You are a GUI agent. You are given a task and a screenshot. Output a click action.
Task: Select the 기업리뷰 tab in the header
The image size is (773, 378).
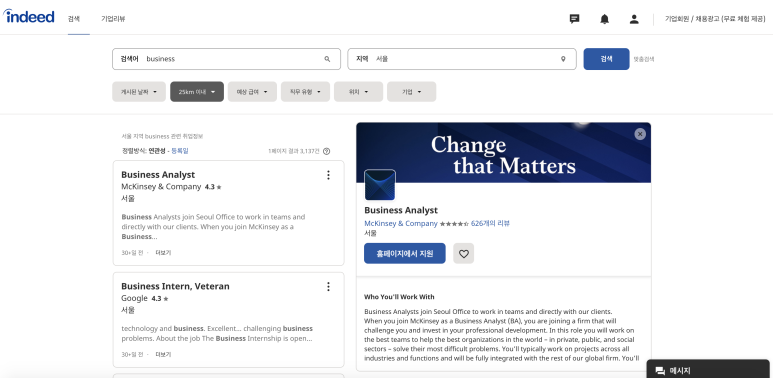point(113,19)
